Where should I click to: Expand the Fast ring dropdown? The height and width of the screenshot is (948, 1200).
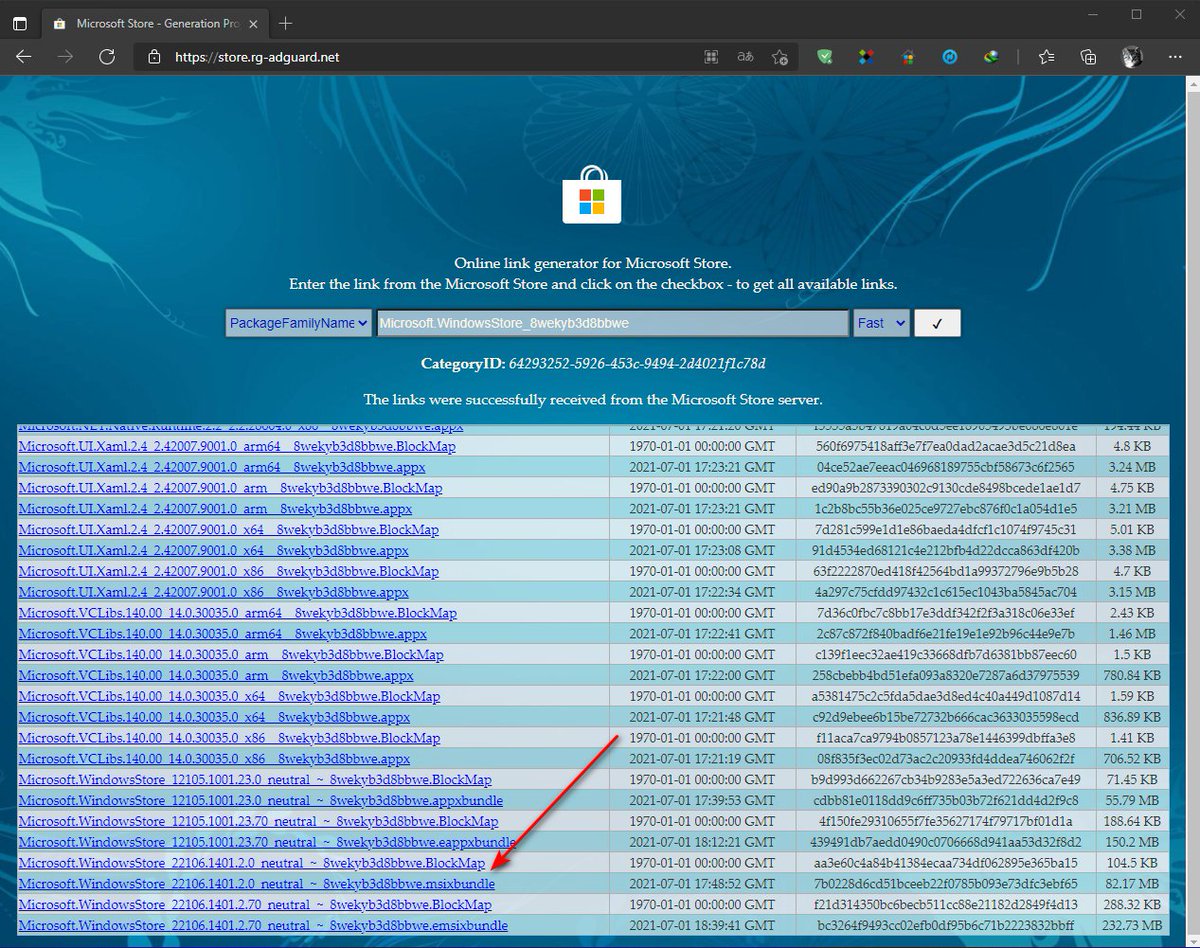[881, 323]
